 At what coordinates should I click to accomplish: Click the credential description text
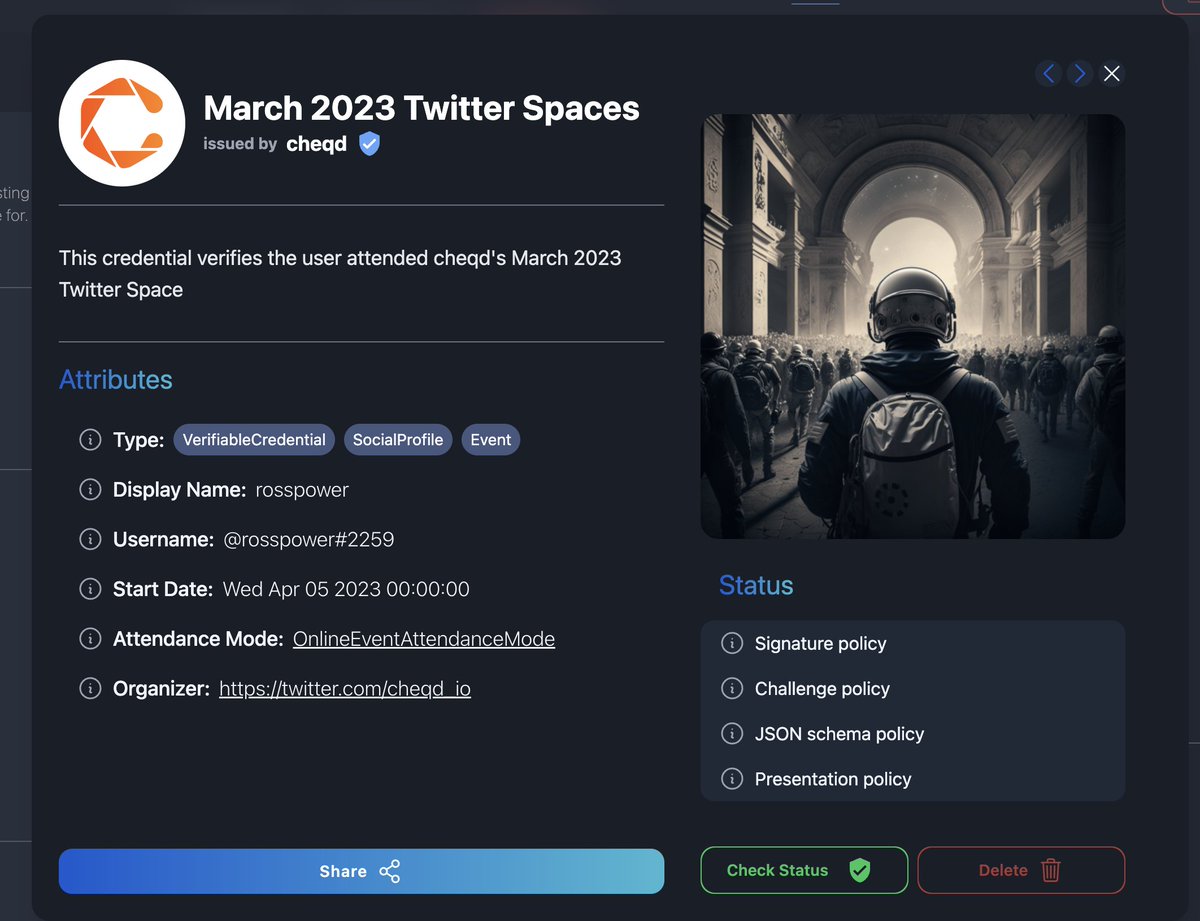tap(340, 274)
